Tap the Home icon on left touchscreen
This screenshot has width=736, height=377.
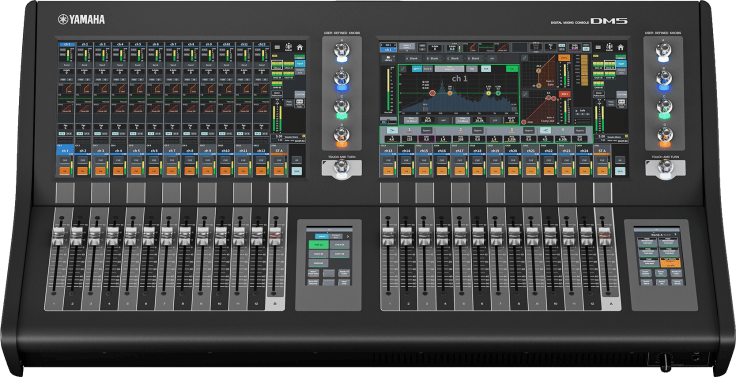[299, 47]
